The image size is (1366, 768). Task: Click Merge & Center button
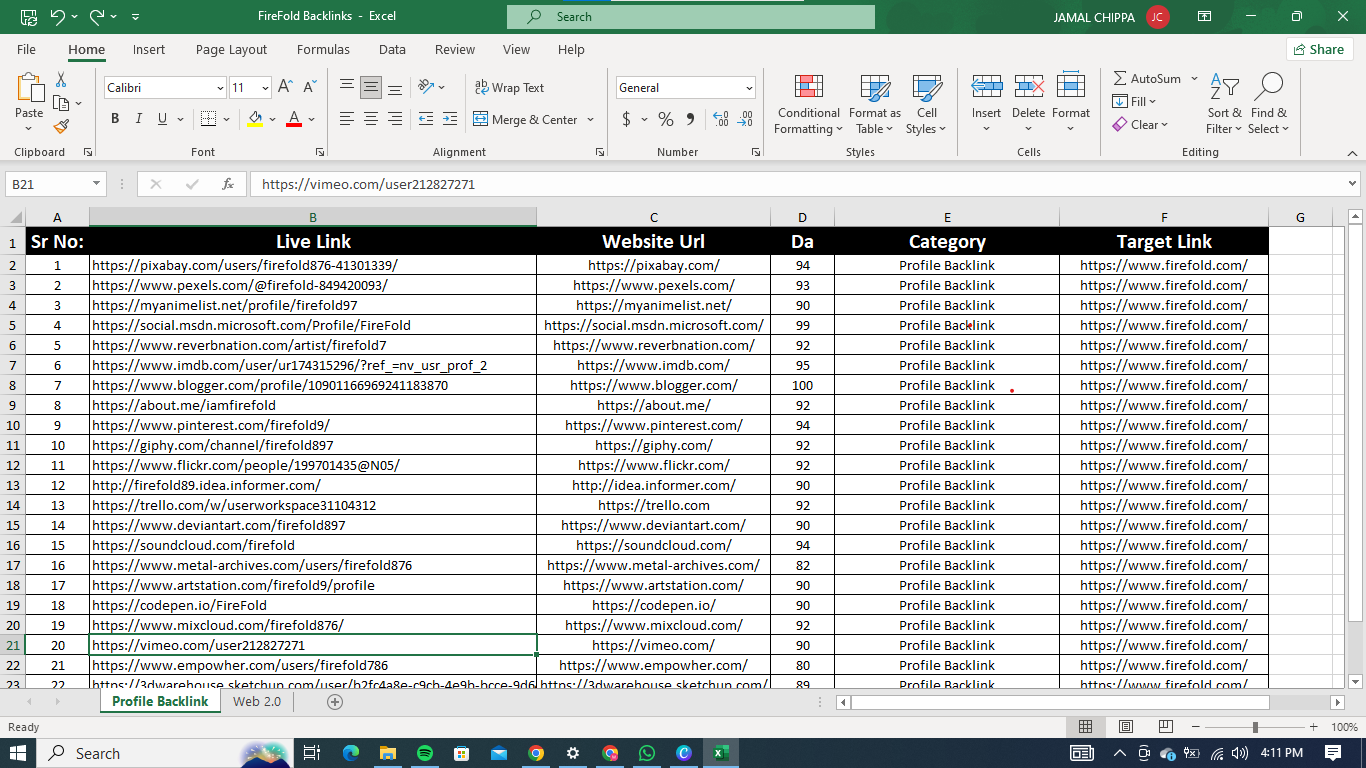pos(526,119)
